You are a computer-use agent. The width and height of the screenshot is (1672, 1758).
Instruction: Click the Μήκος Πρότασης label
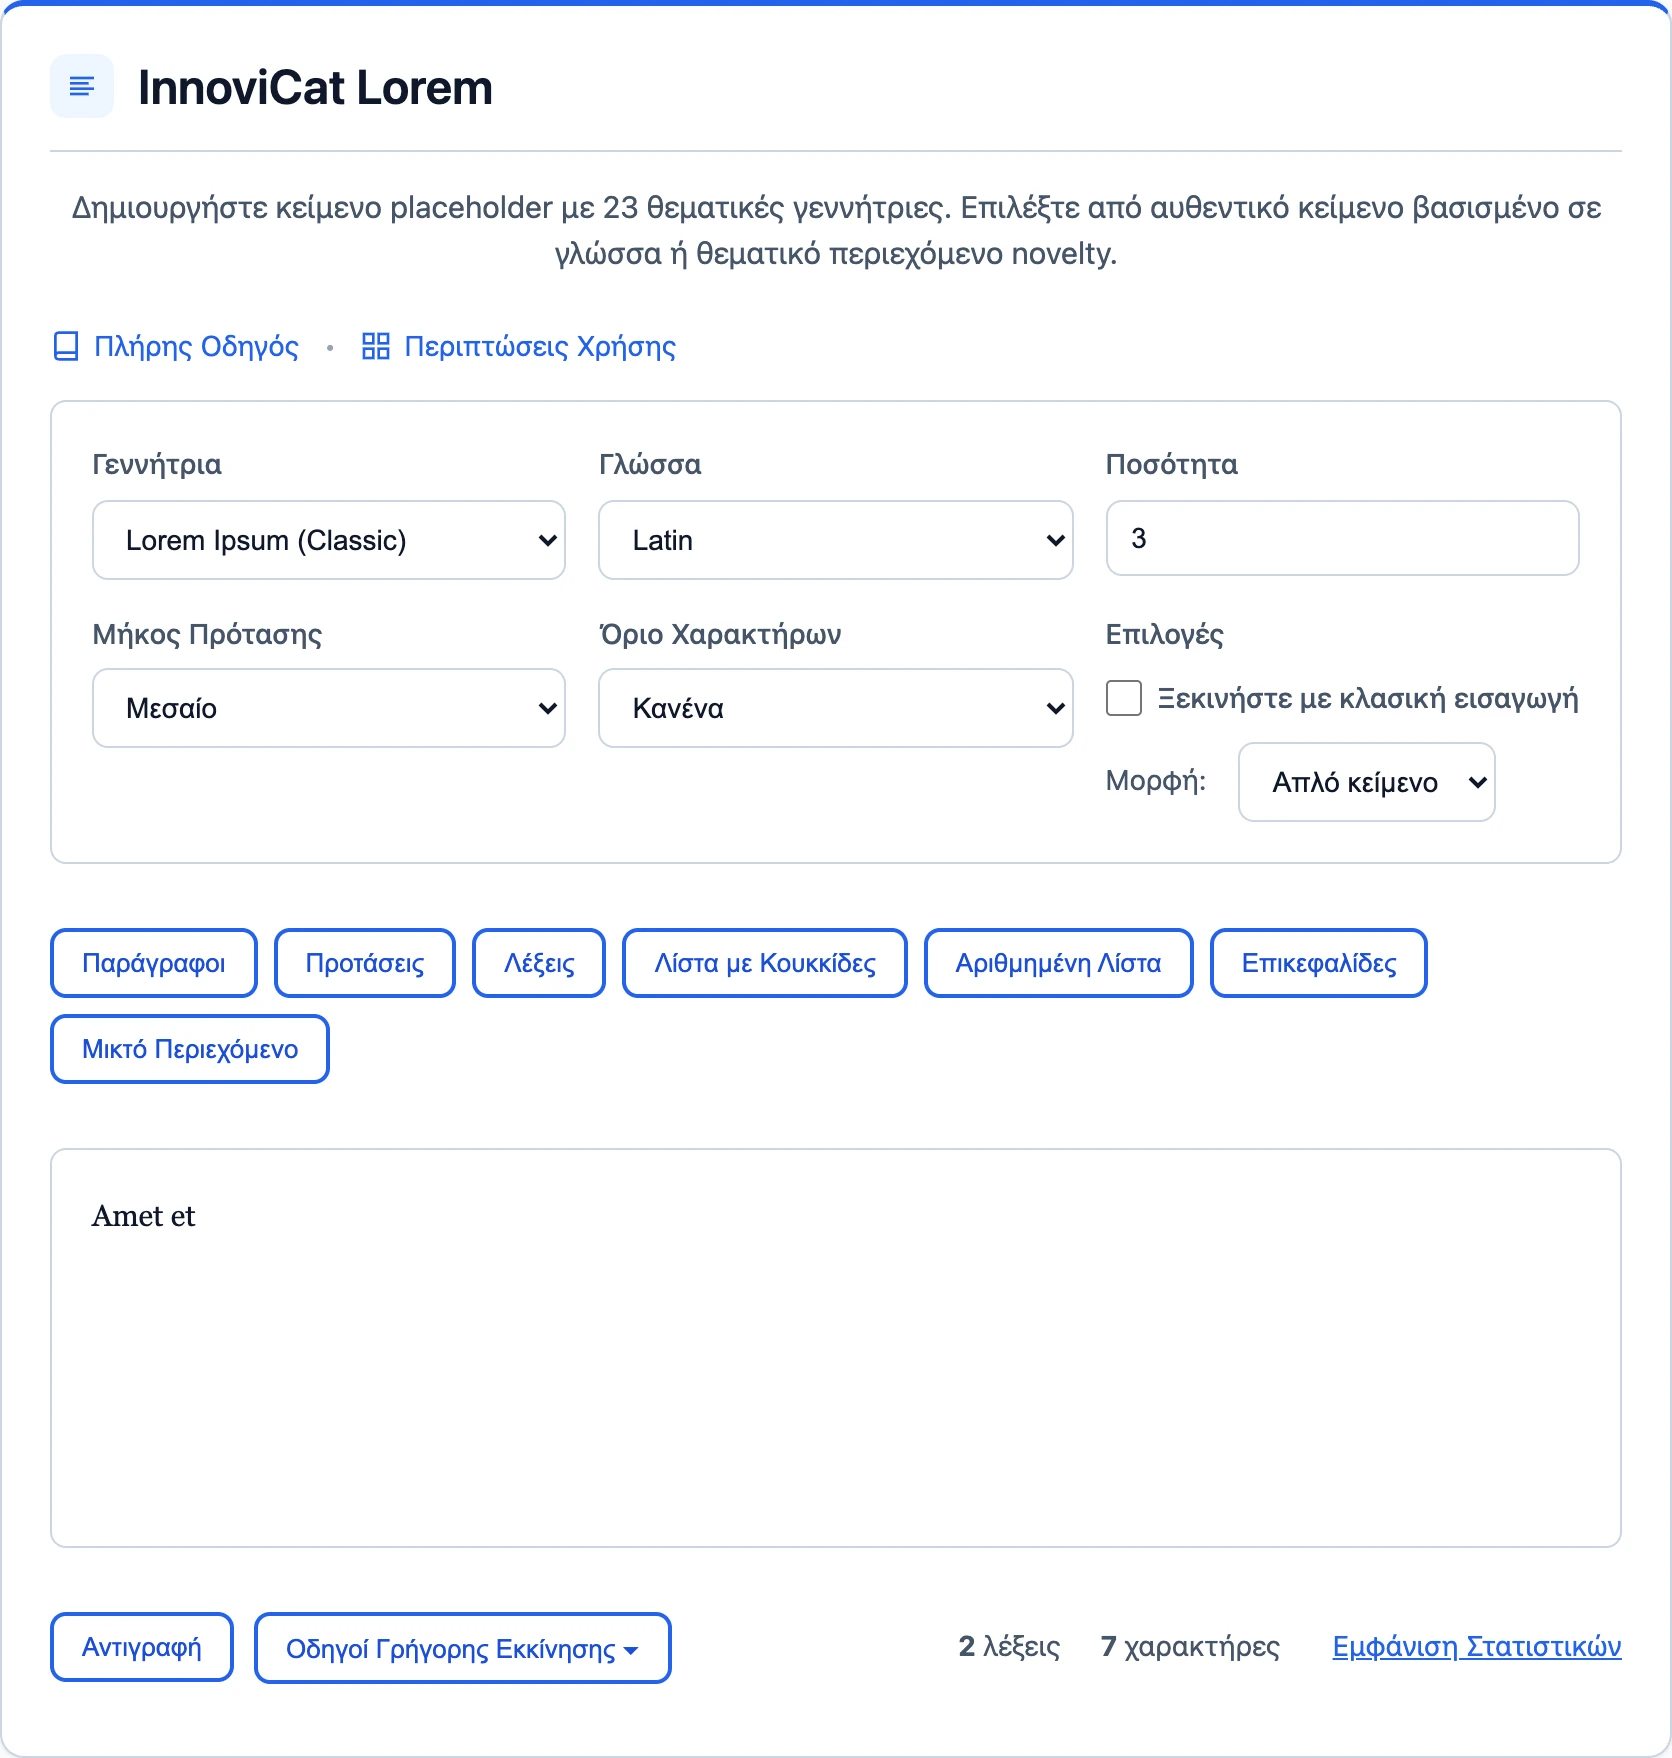207,635
